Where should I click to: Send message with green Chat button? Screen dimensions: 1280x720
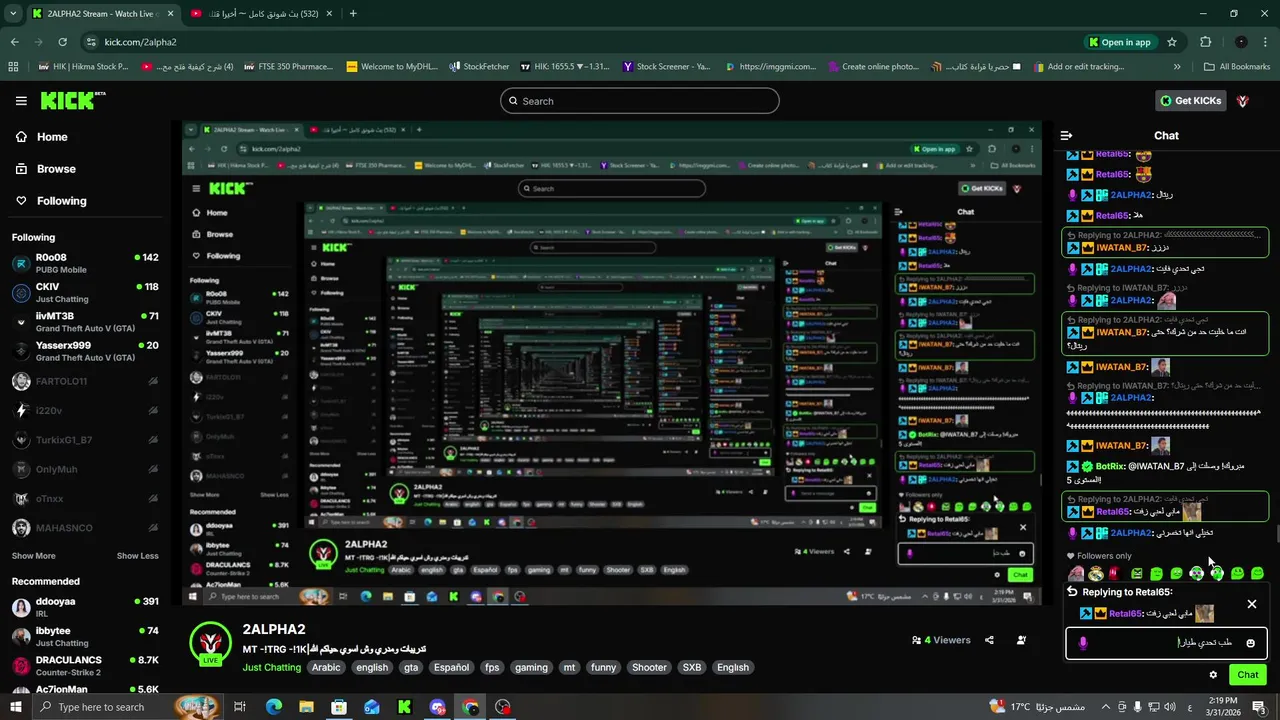click(x=1248, y=675)
